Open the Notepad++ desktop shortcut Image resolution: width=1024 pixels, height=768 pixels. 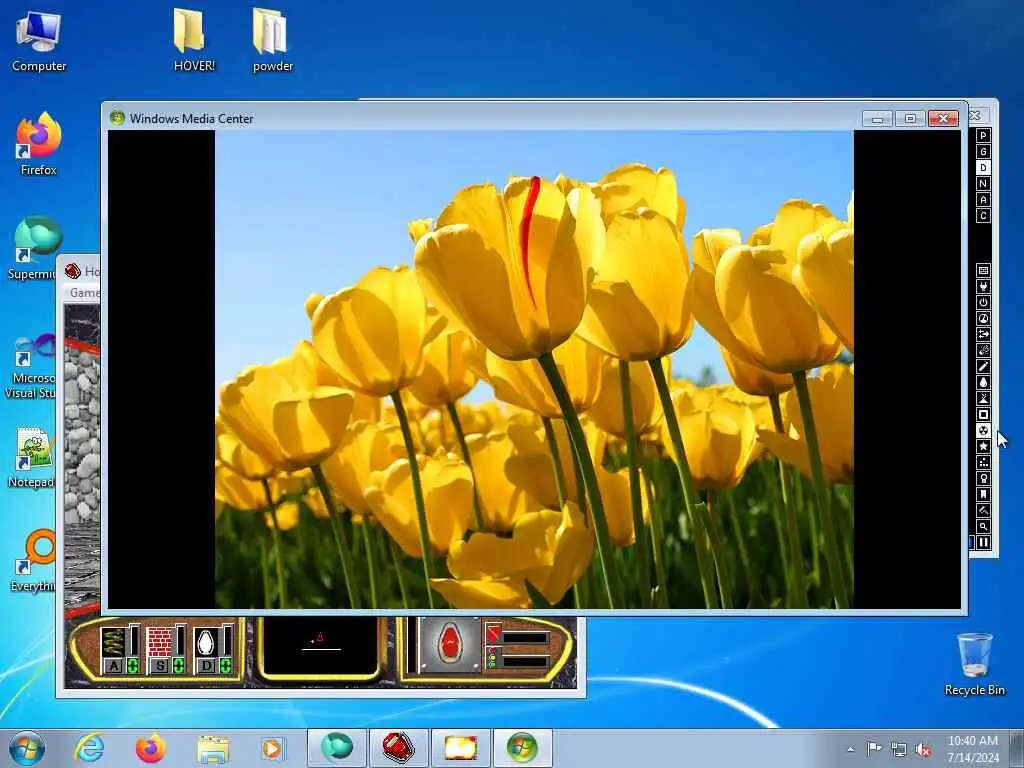[x=32, y=457]
